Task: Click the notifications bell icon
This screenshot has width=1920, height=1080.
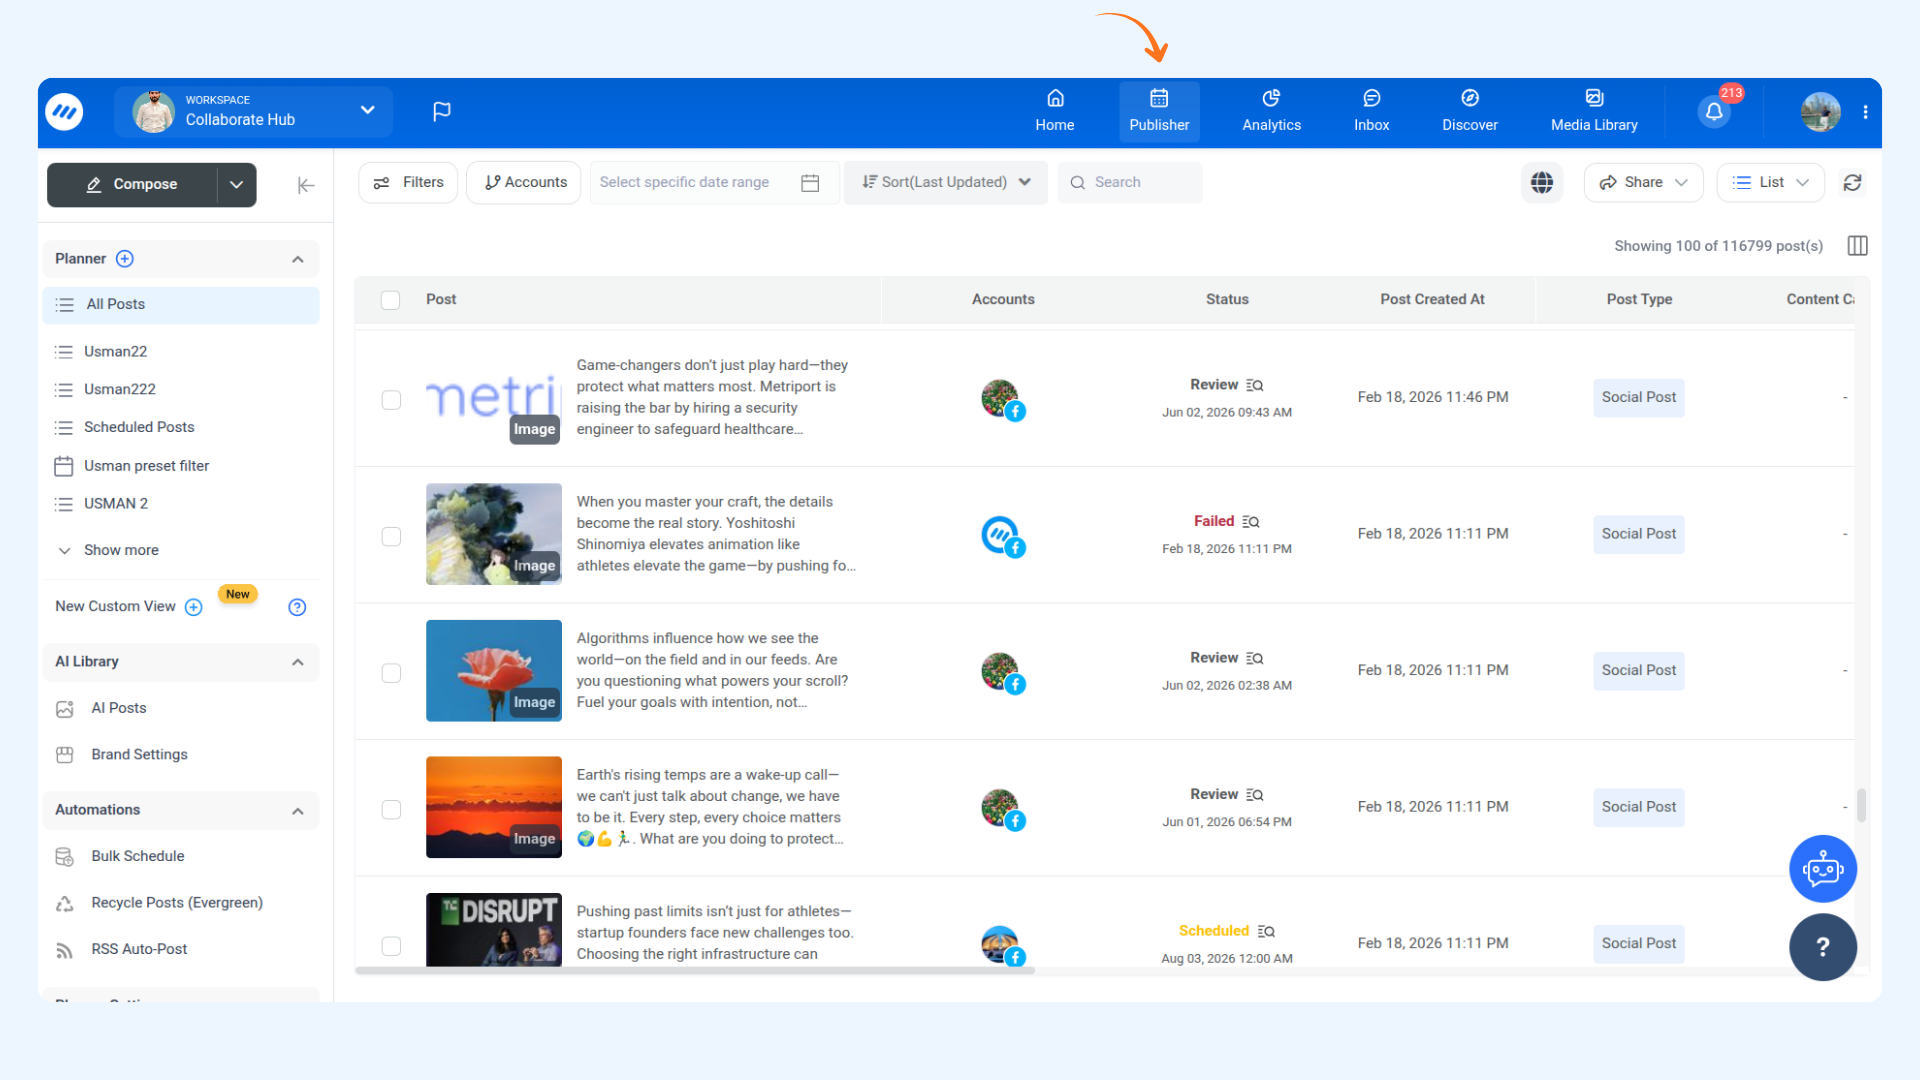Action: pyautogui.click(x=1714, y=112)
